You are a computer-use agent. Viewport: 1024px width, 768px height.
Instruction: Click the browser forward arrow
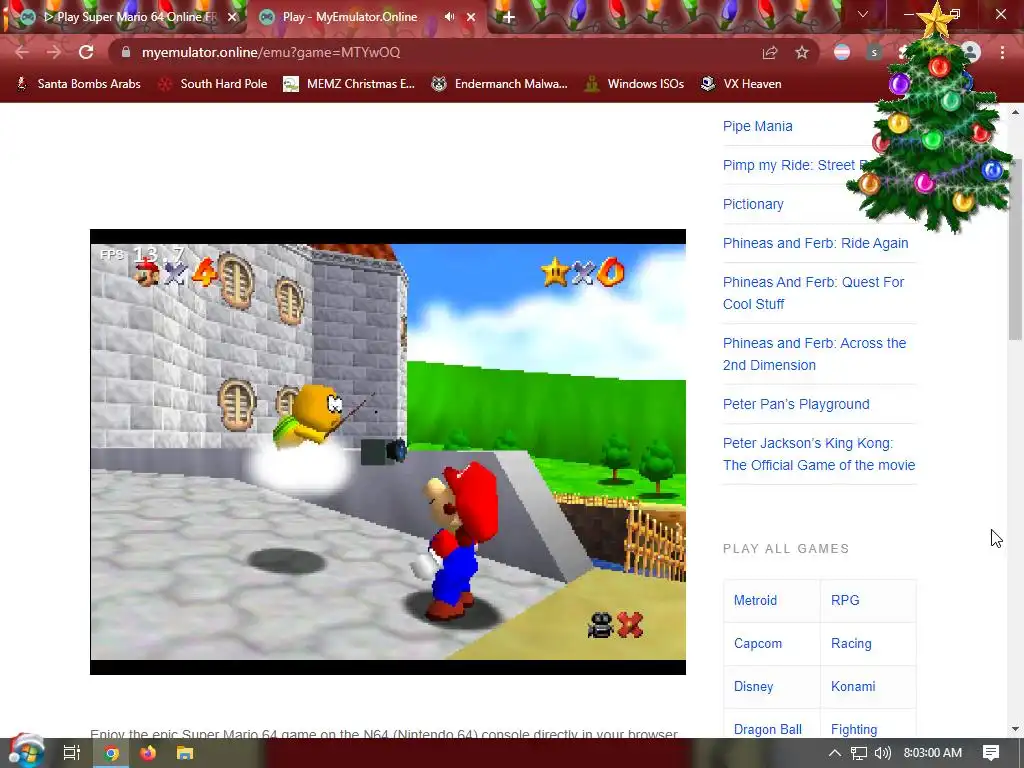(x=54, y=52)
